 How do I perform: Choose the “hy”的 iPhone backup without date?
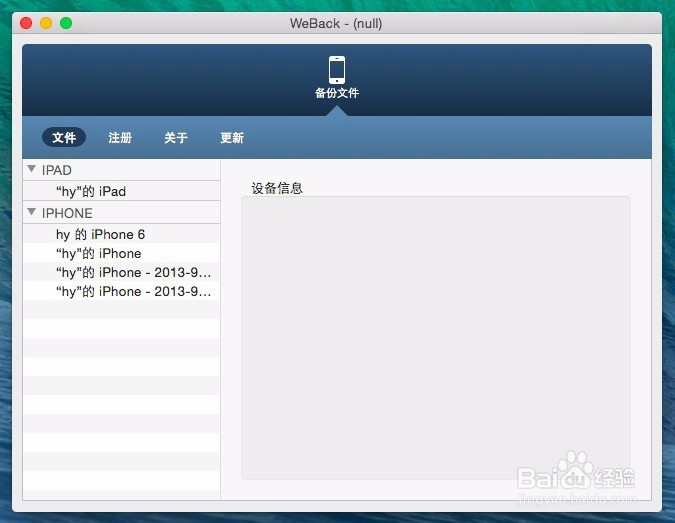(x=121, y=253)
